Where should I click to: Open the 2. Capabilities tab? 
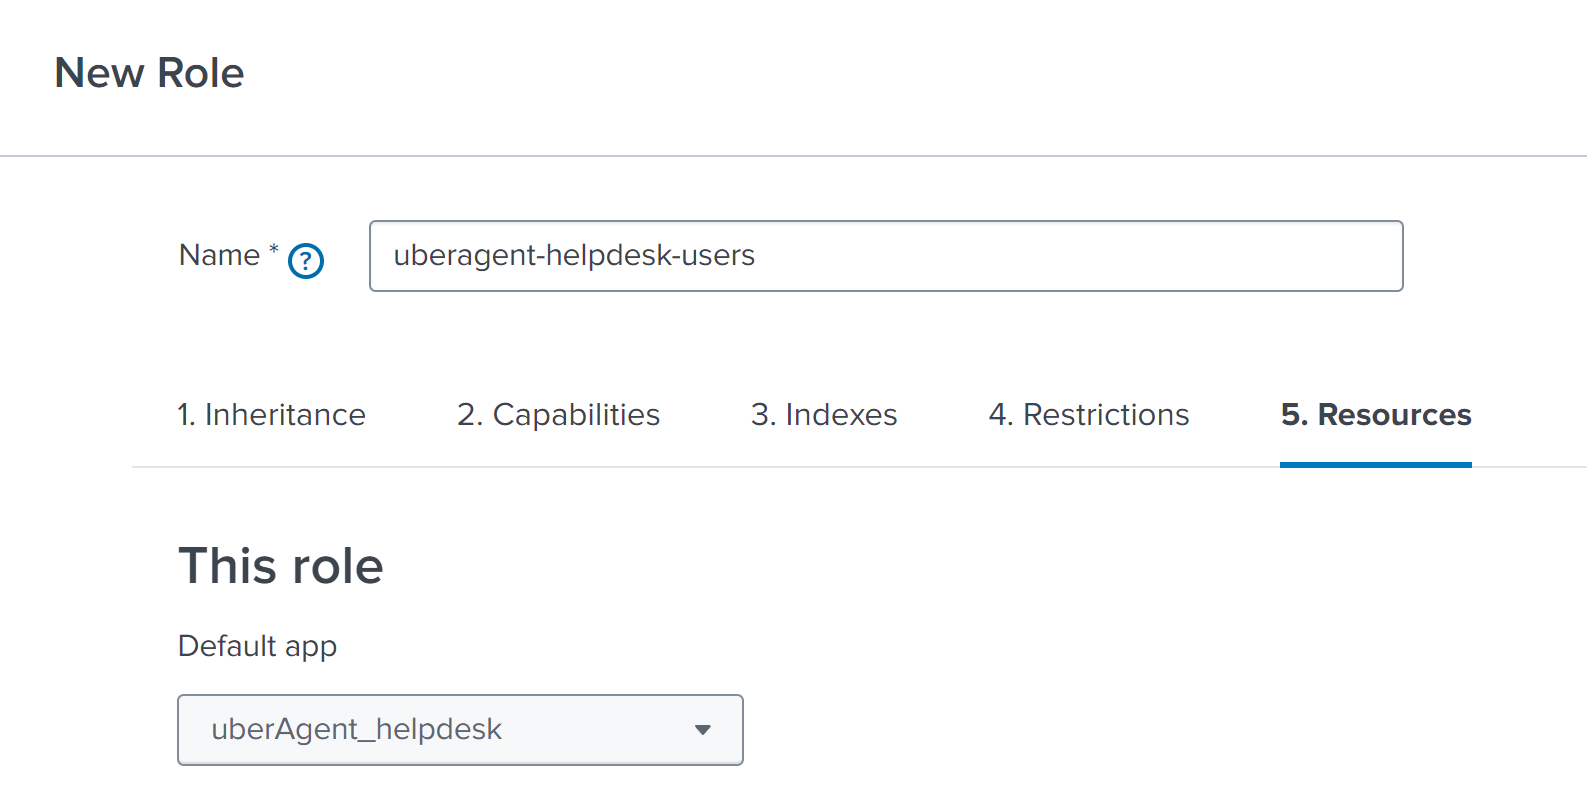[x=558, y=415]
